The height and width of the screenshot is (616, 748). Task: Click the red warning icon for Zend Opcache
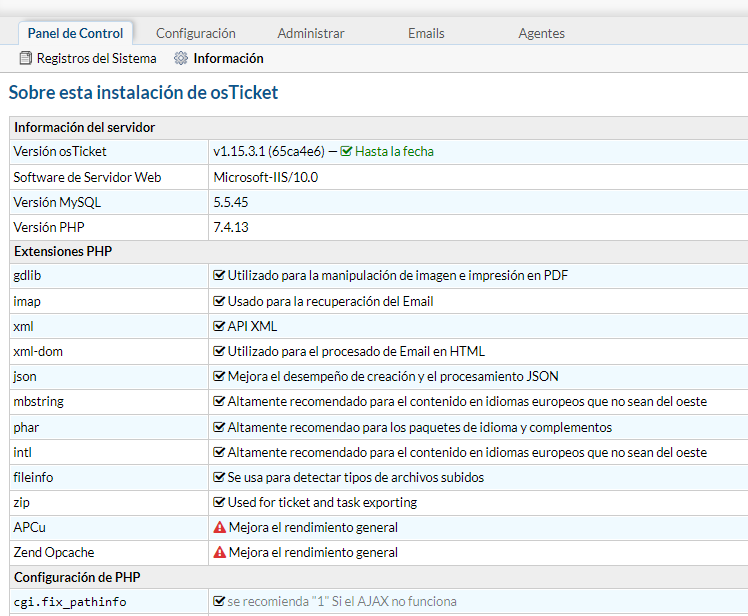coord(219,552)
